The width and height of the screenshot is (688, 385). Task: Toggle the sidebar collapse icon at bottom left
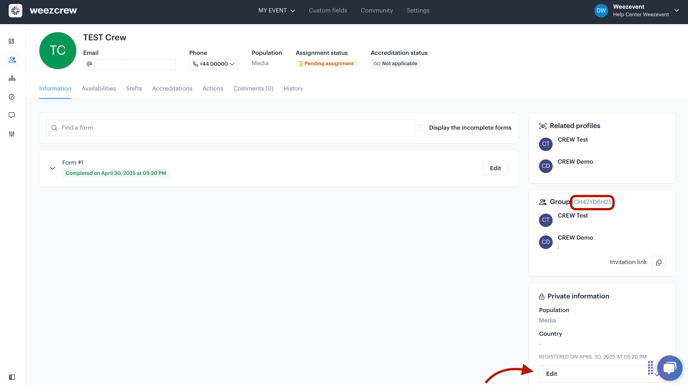point(12,377)
